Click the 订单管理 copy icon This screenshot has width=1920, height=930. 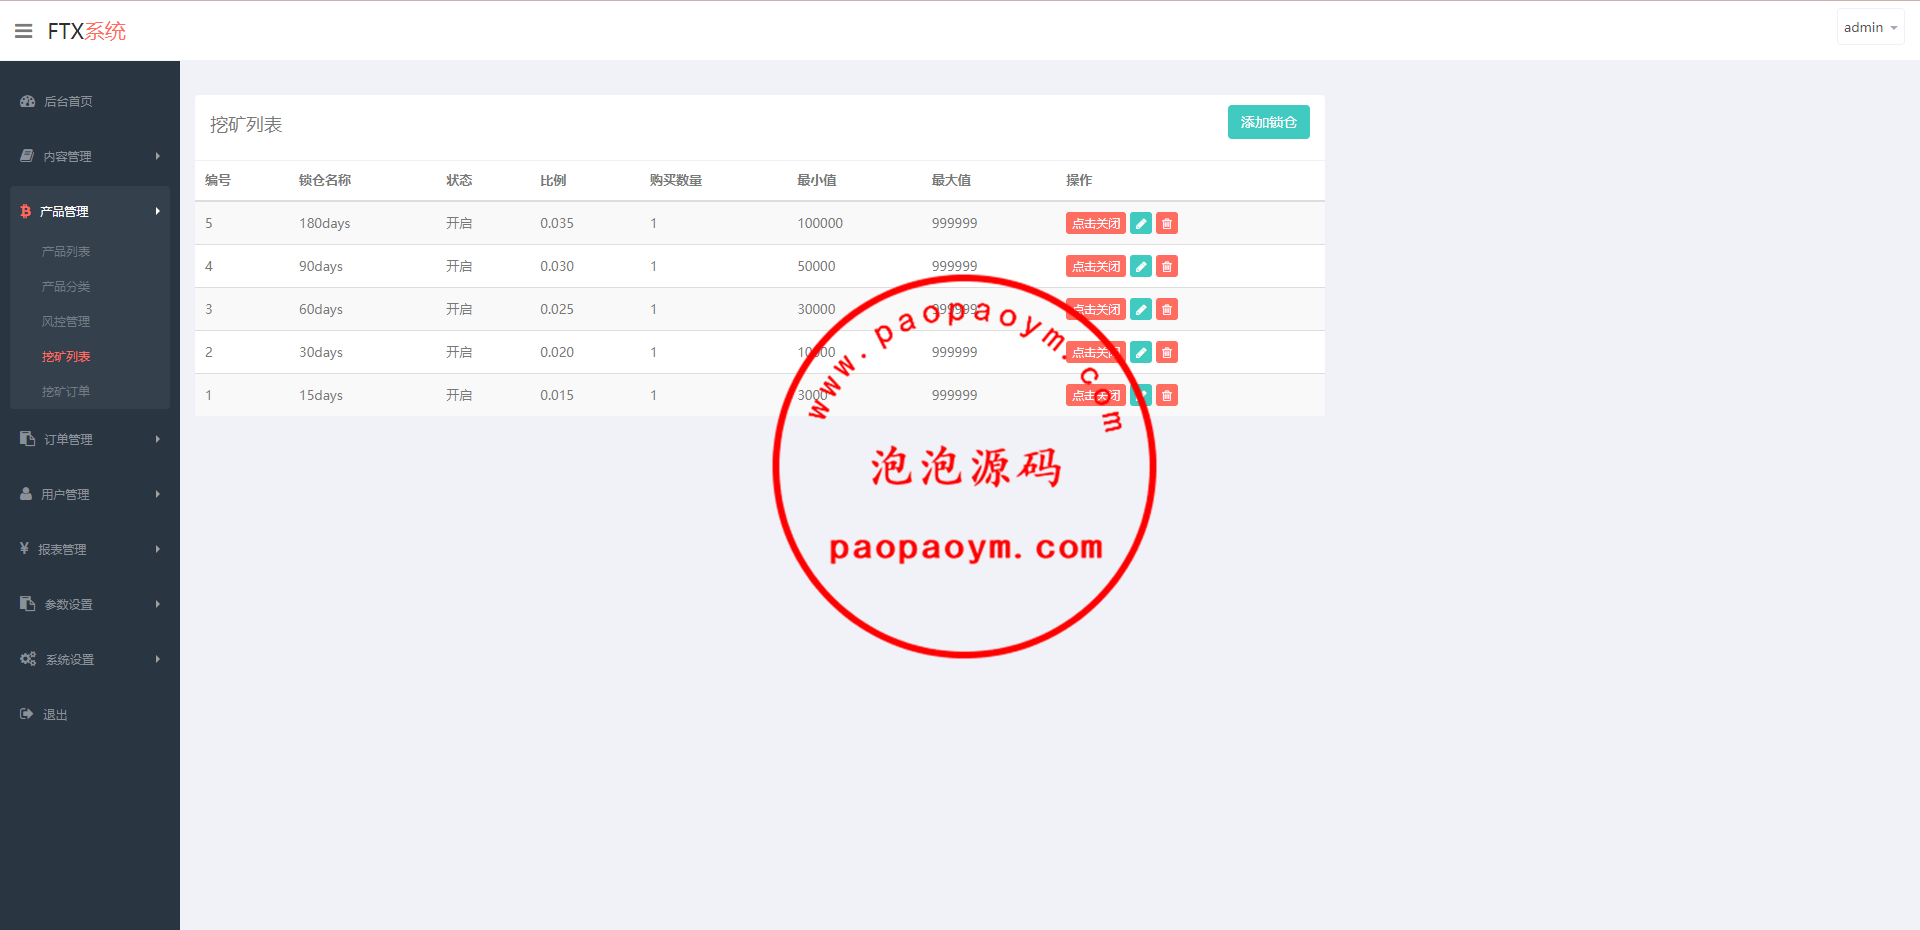[27, 439]
